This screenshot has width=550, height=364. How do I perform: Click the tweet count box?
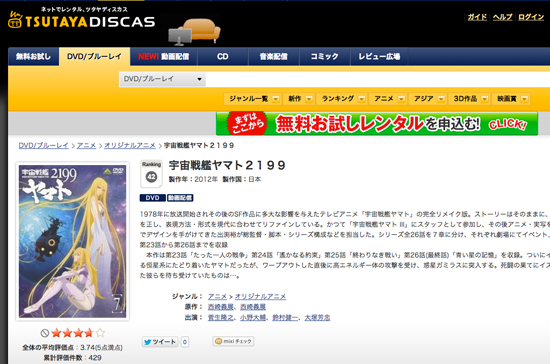tap(185, 342)
